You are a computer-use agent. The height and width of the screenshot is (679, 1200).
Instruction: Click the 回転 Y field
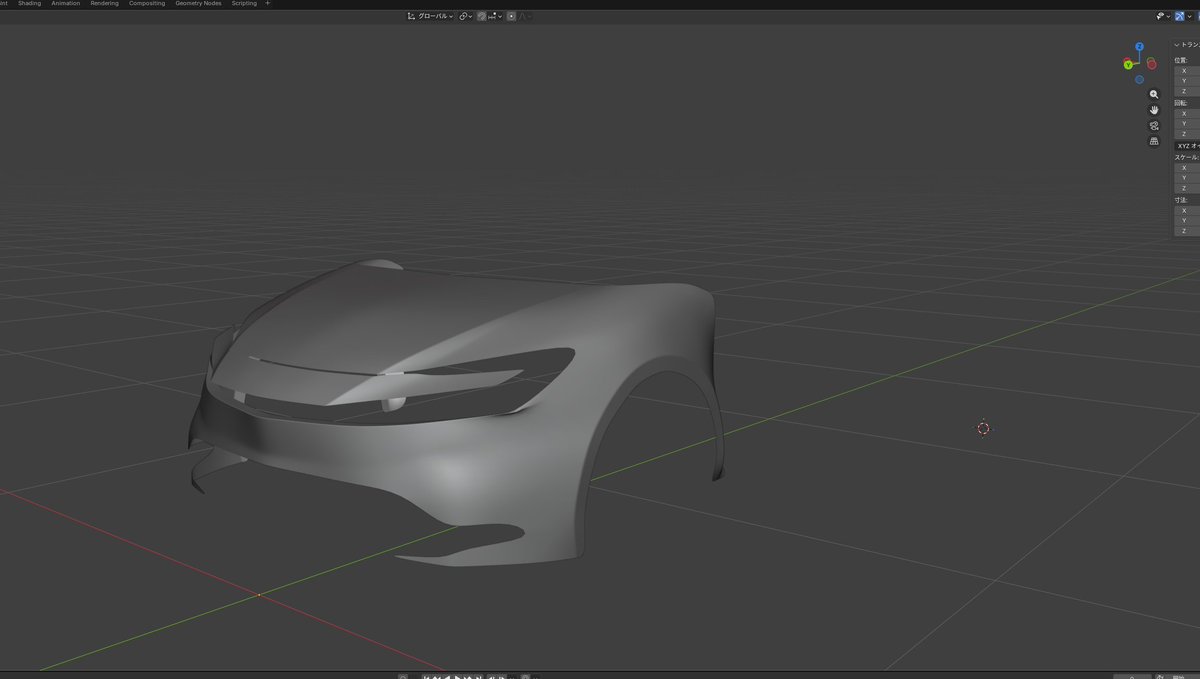click(x=1187, y=124)
